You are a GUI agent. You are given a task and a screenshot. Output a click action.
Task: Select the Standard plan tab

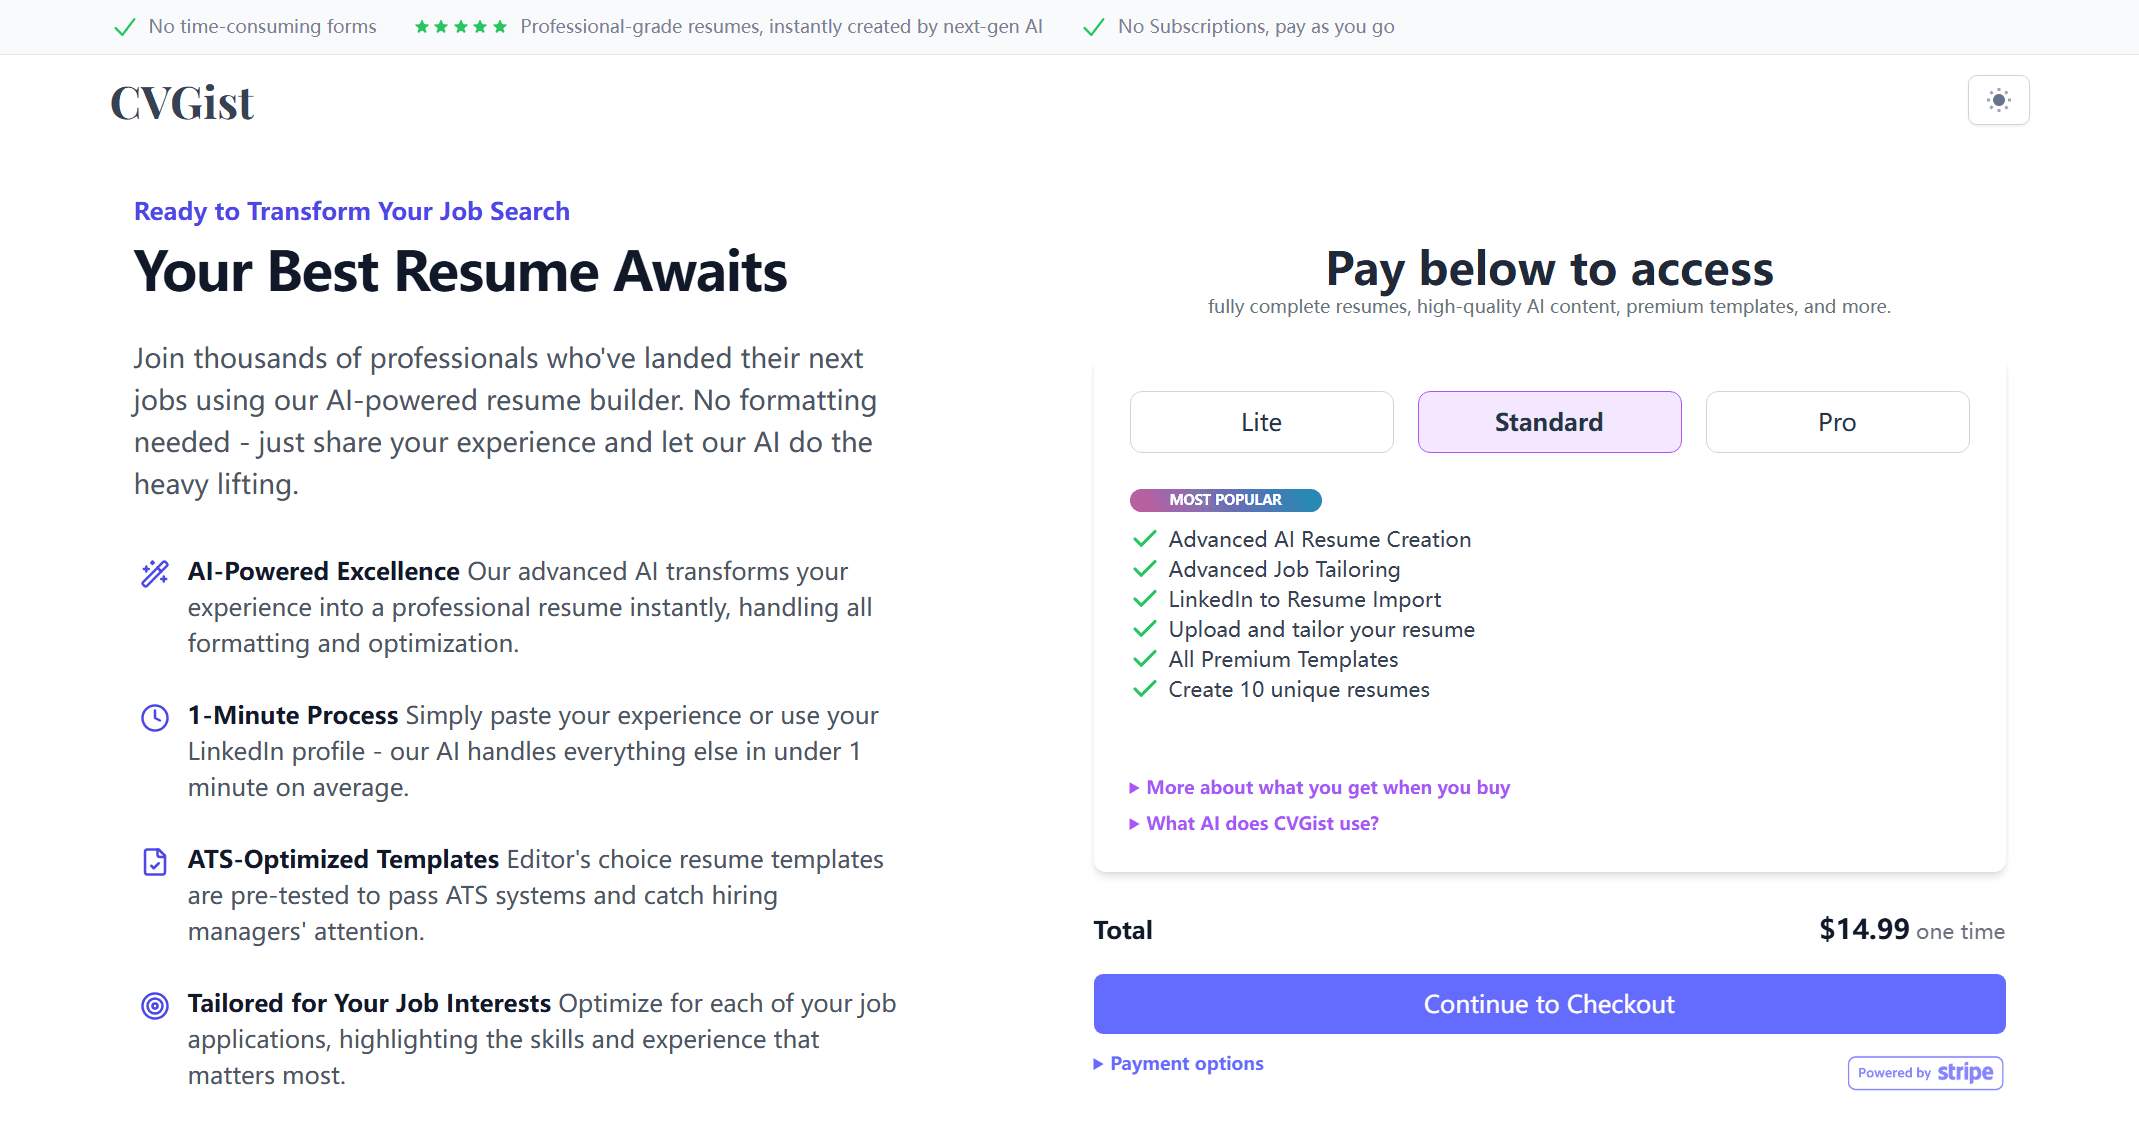click(1549, 422)
